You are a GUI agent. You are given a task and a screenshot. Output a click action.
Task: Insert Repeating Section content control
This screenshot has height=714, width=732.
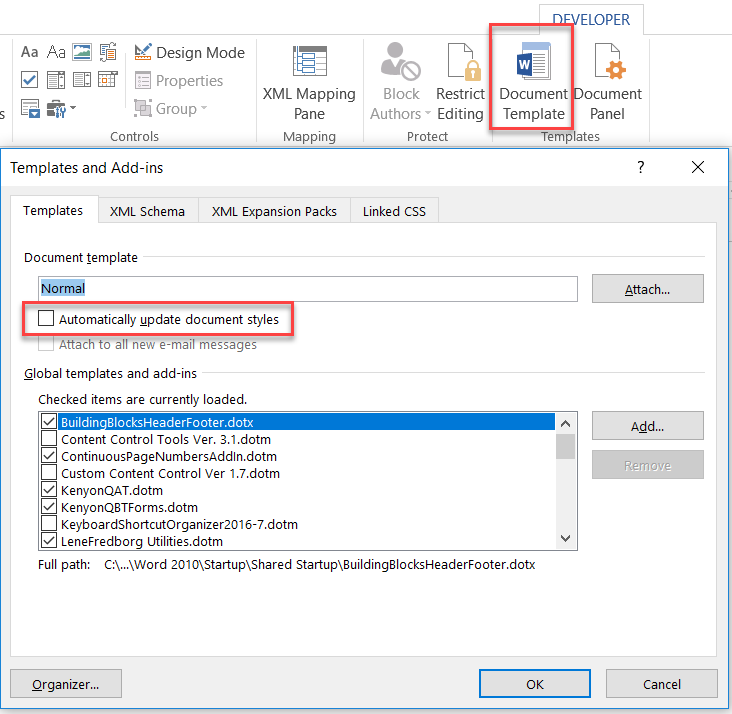coord(30,108)
